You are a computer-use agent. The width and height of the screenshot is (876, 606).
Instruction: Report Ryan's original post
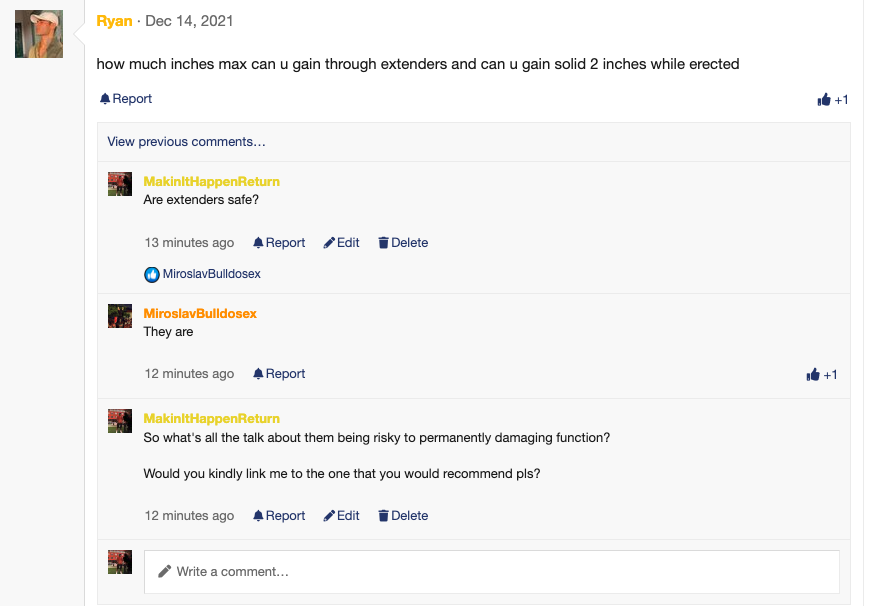(x=126, y=98)
